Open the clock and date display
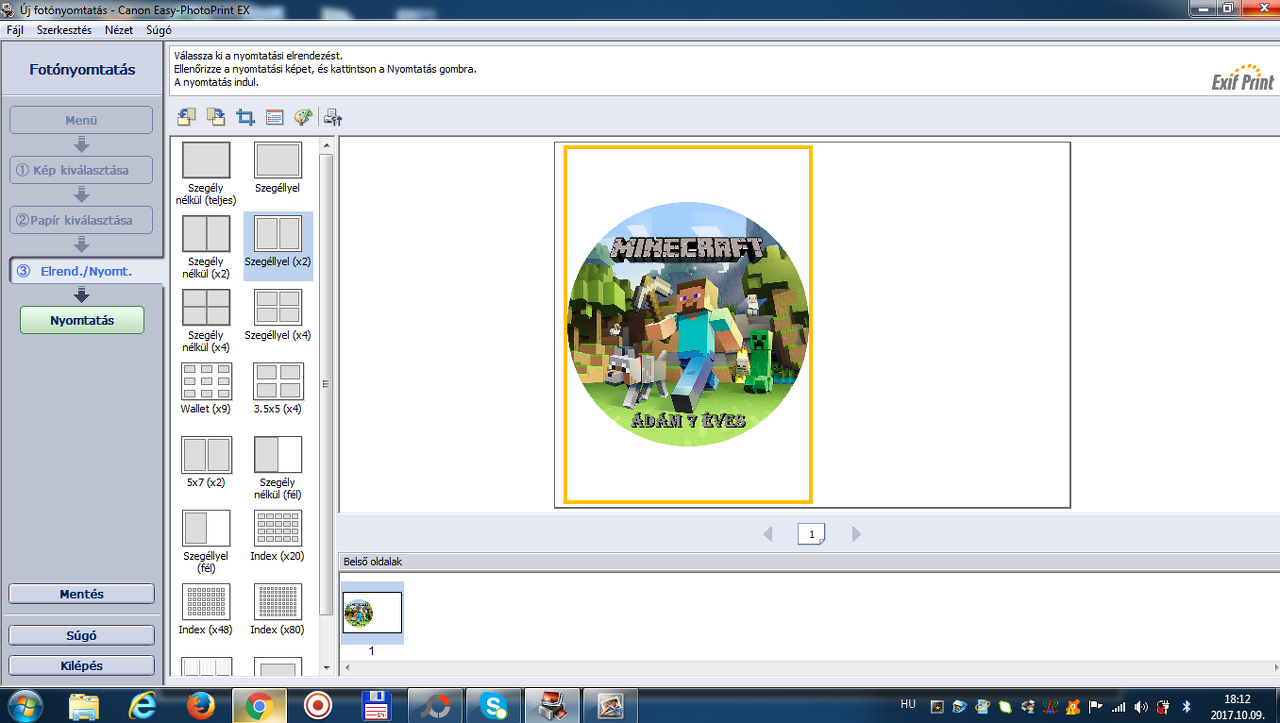This screenshot has width=1280, height=723. 1237,706
